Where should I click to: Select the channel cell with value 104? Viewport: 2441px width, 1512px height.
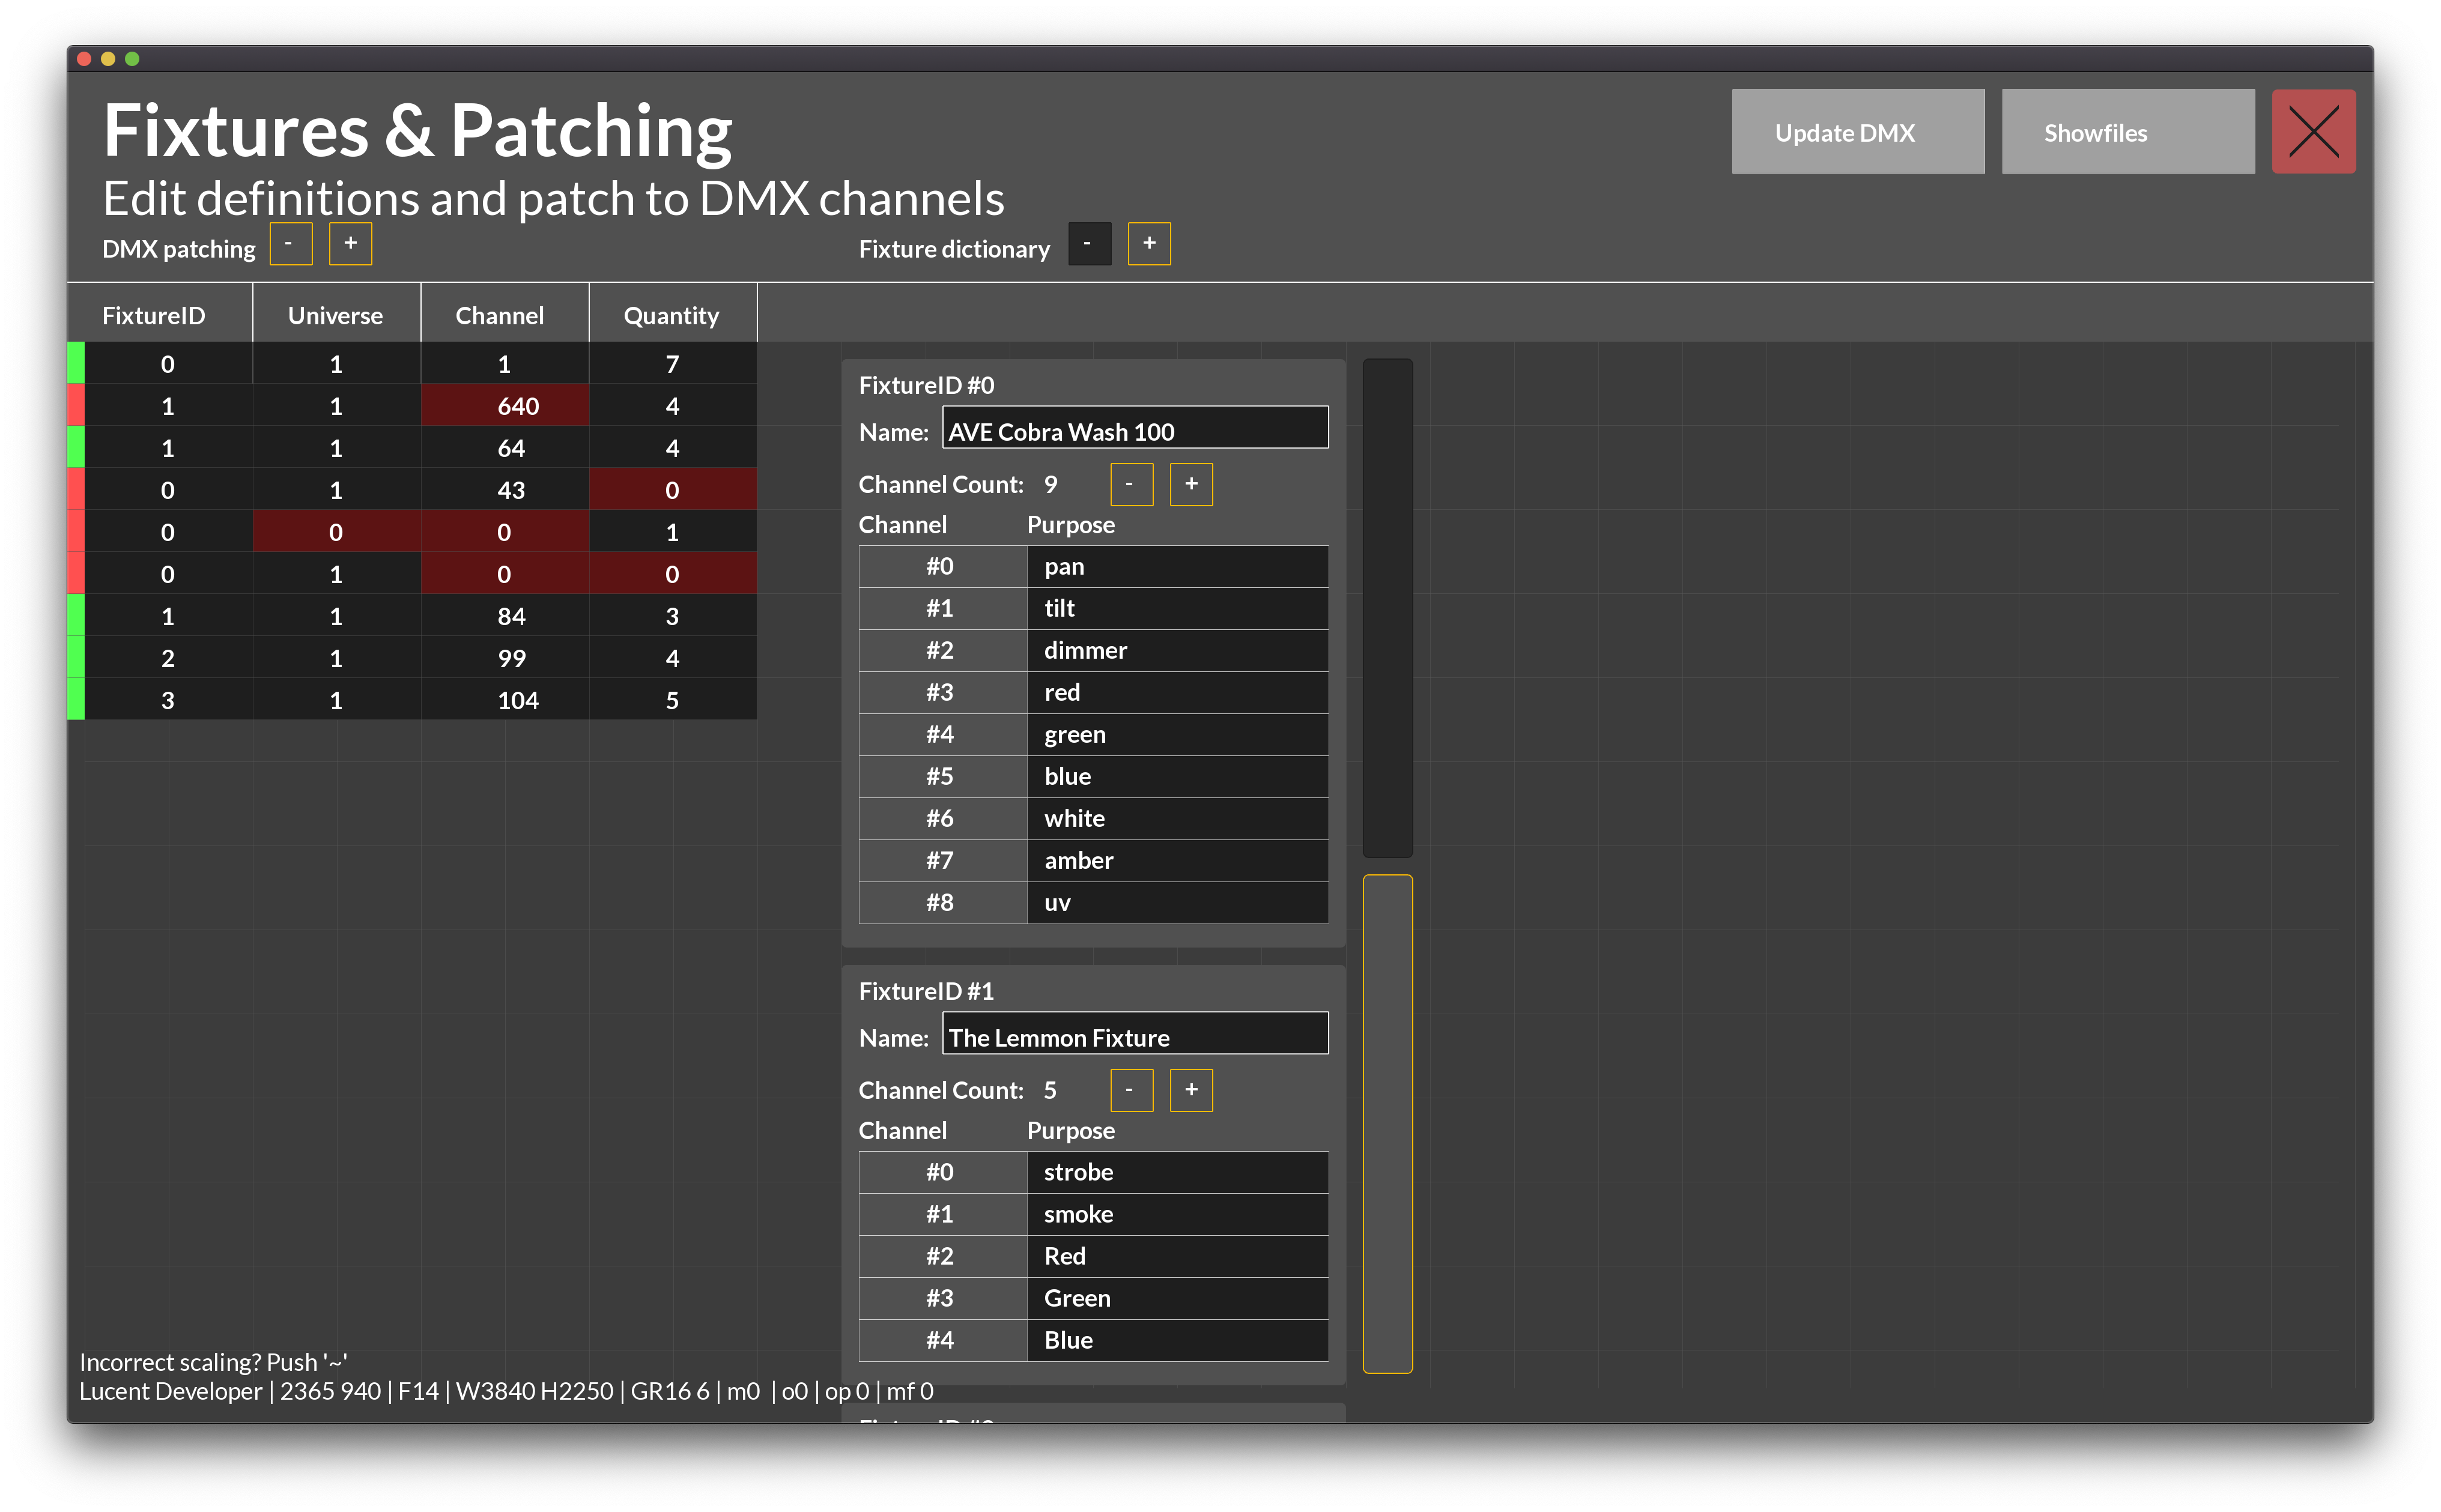(x=504, y=700)
